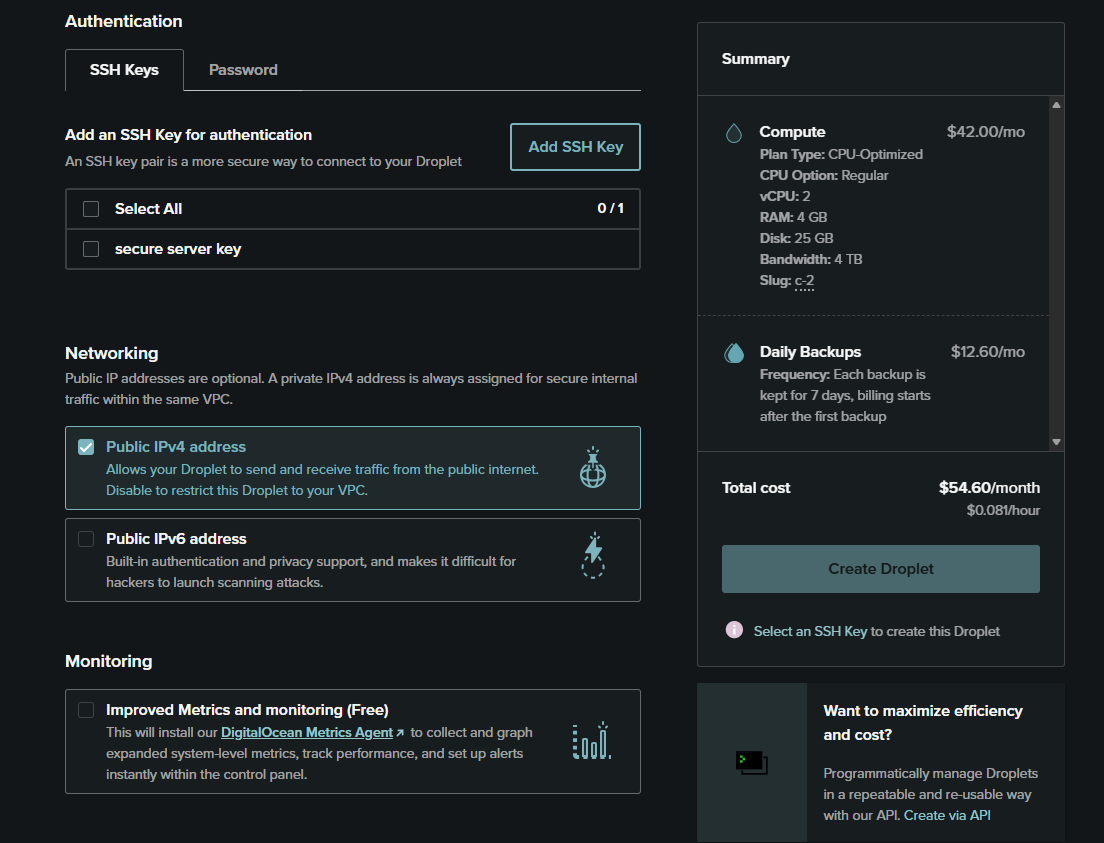
Task: Click the secure server key label
Action: tap(178, 249)
